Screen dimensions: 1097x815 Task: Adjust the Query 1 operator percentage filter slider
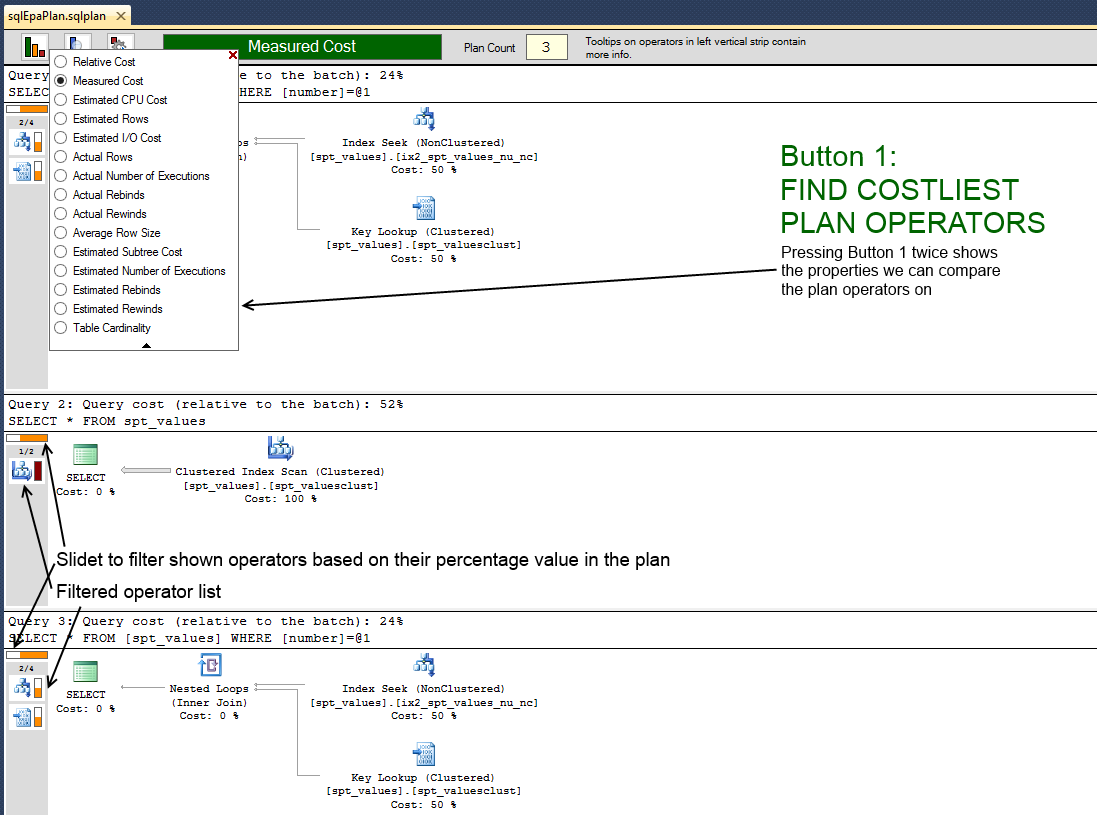(x=27, y=109)
